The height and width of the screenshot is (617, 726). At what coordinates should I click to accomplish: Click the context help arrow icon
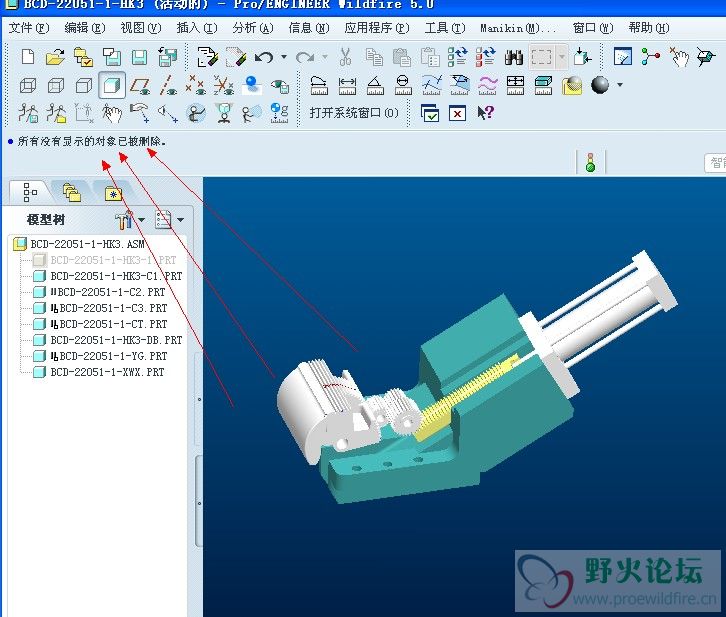(486, 112)
